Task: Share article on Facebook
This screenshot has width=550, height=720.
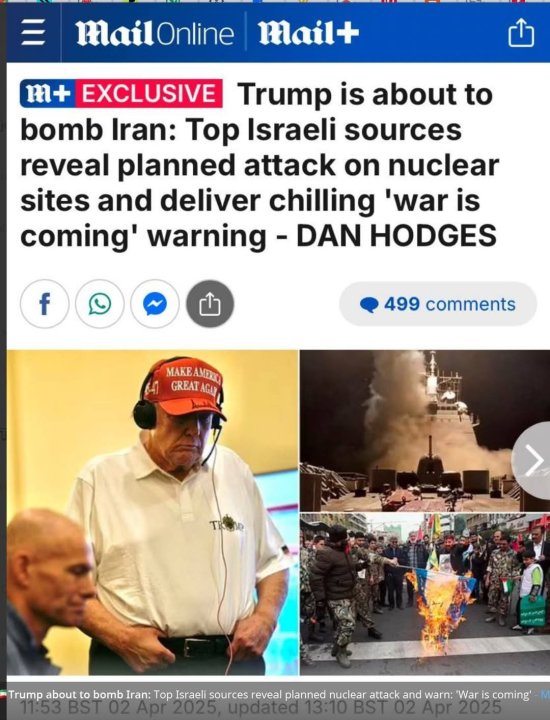Action: [x=45, y=304]
